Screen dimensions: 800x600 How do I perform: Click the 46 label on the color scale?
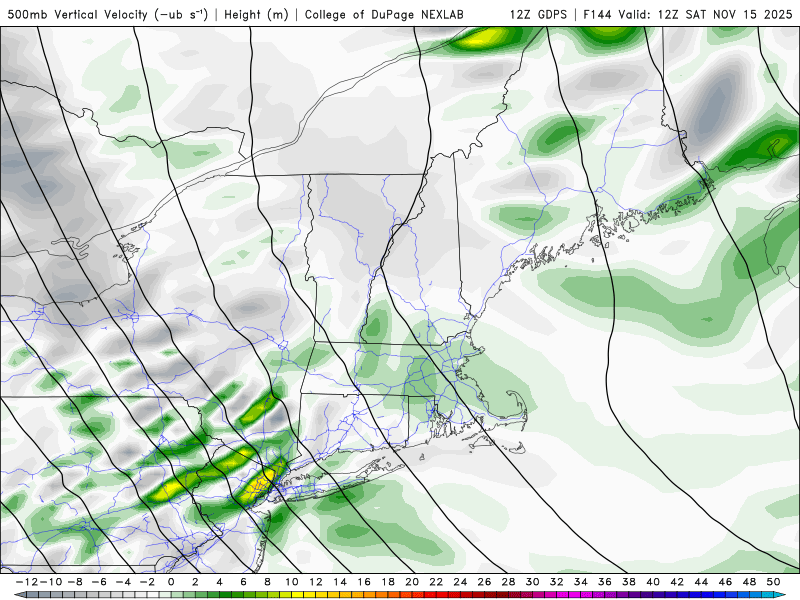[725, 582]
